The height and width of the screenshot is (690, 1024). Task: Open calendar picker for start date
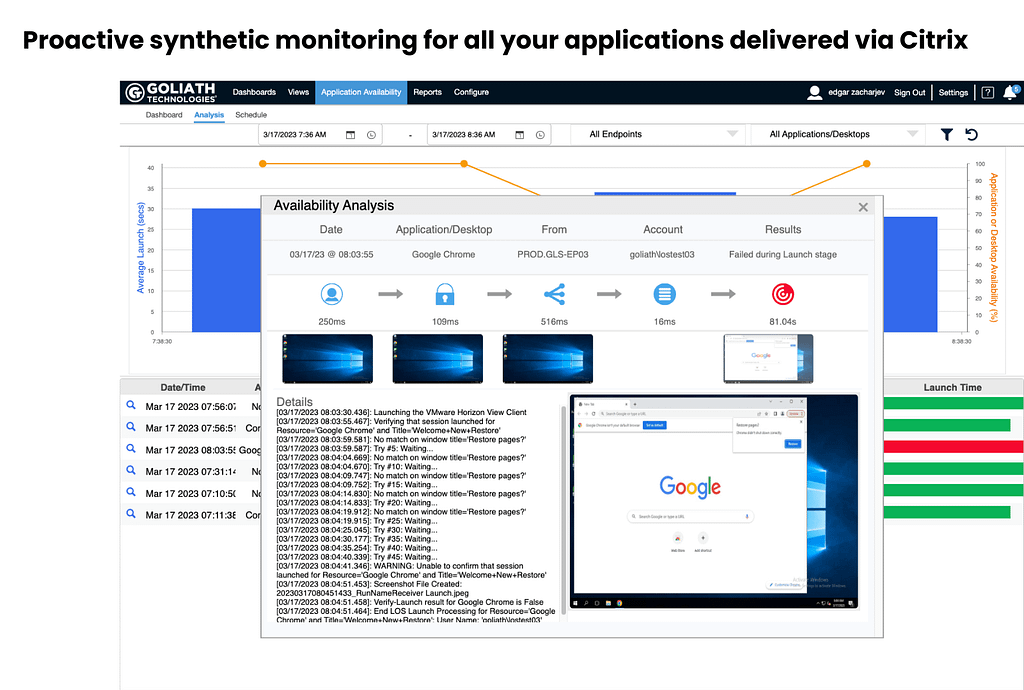point(350,134)
